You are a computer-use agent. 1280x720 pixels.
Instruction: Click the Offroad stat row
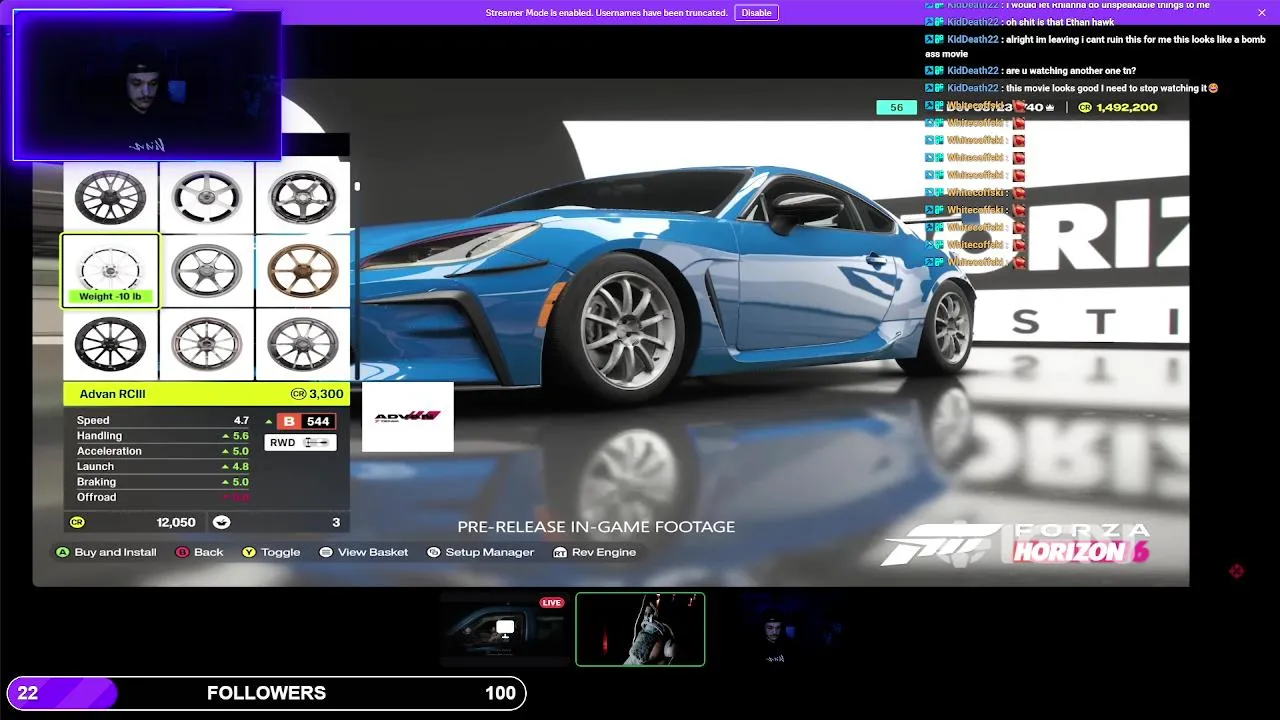coord(163,497)
